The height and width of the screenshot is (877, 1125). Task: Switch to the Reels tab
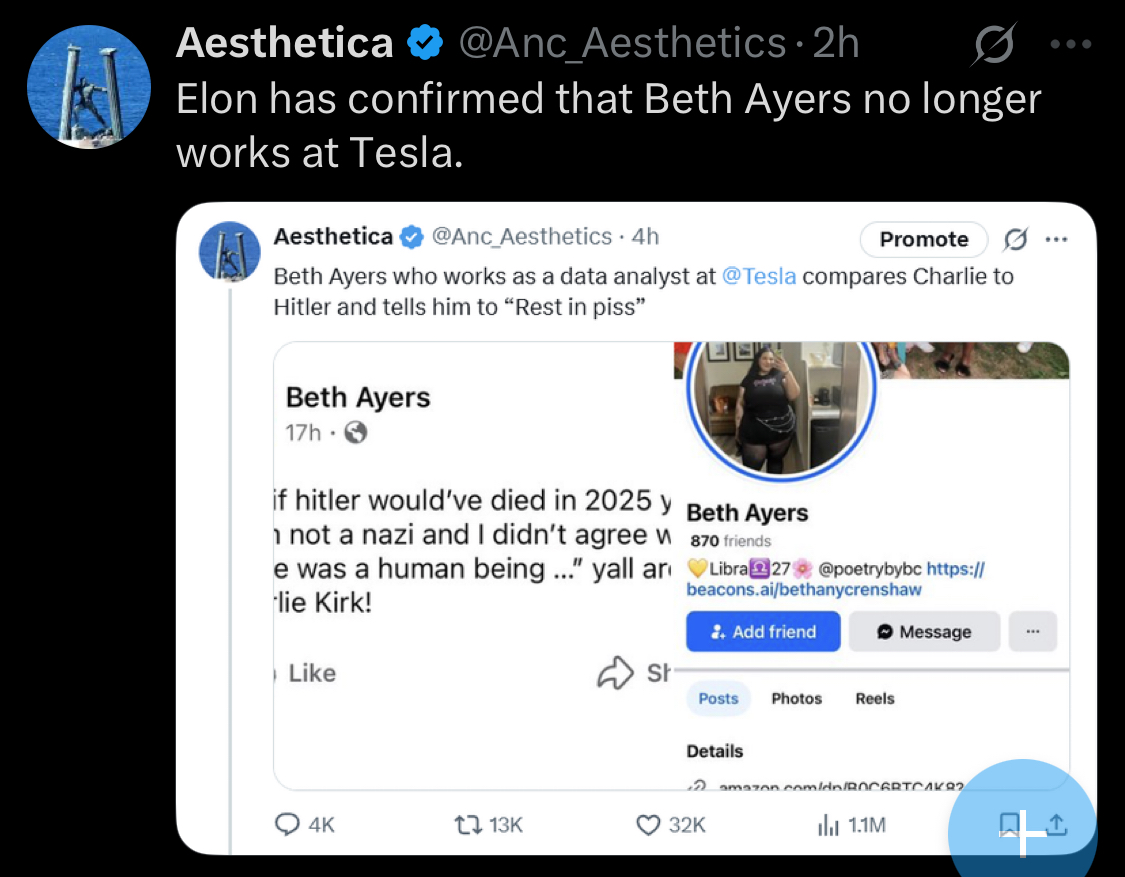coord(875,698)
